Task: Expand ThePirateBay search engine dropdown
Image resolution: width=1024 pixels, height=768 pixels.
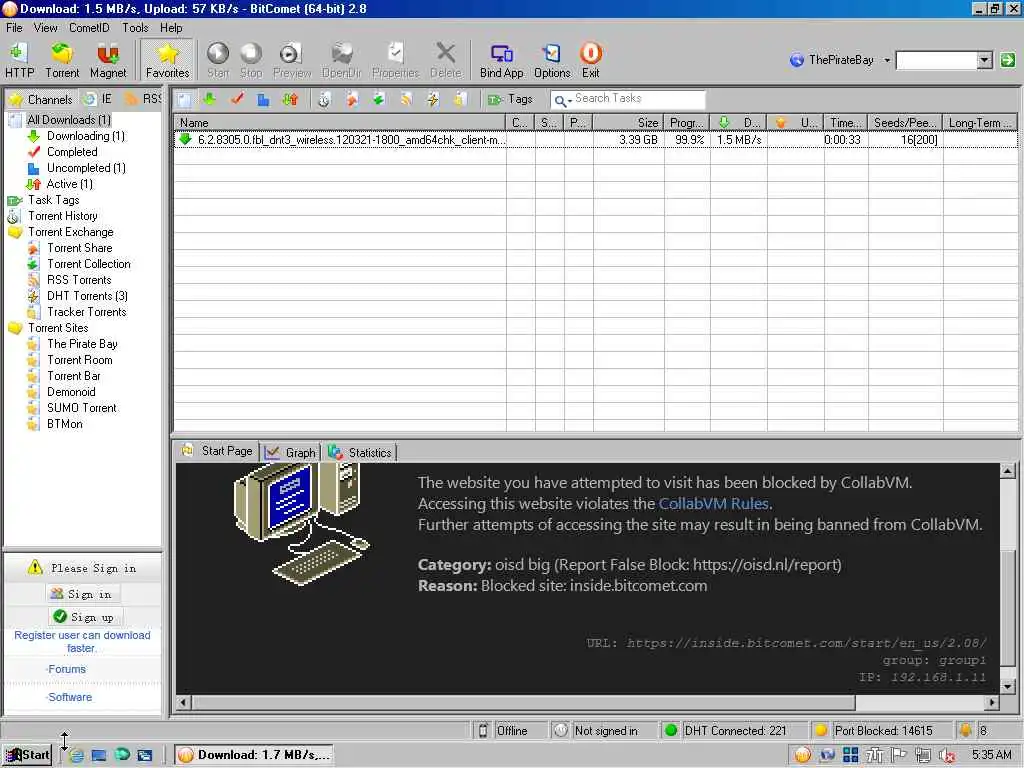Action: pos(887,60)
